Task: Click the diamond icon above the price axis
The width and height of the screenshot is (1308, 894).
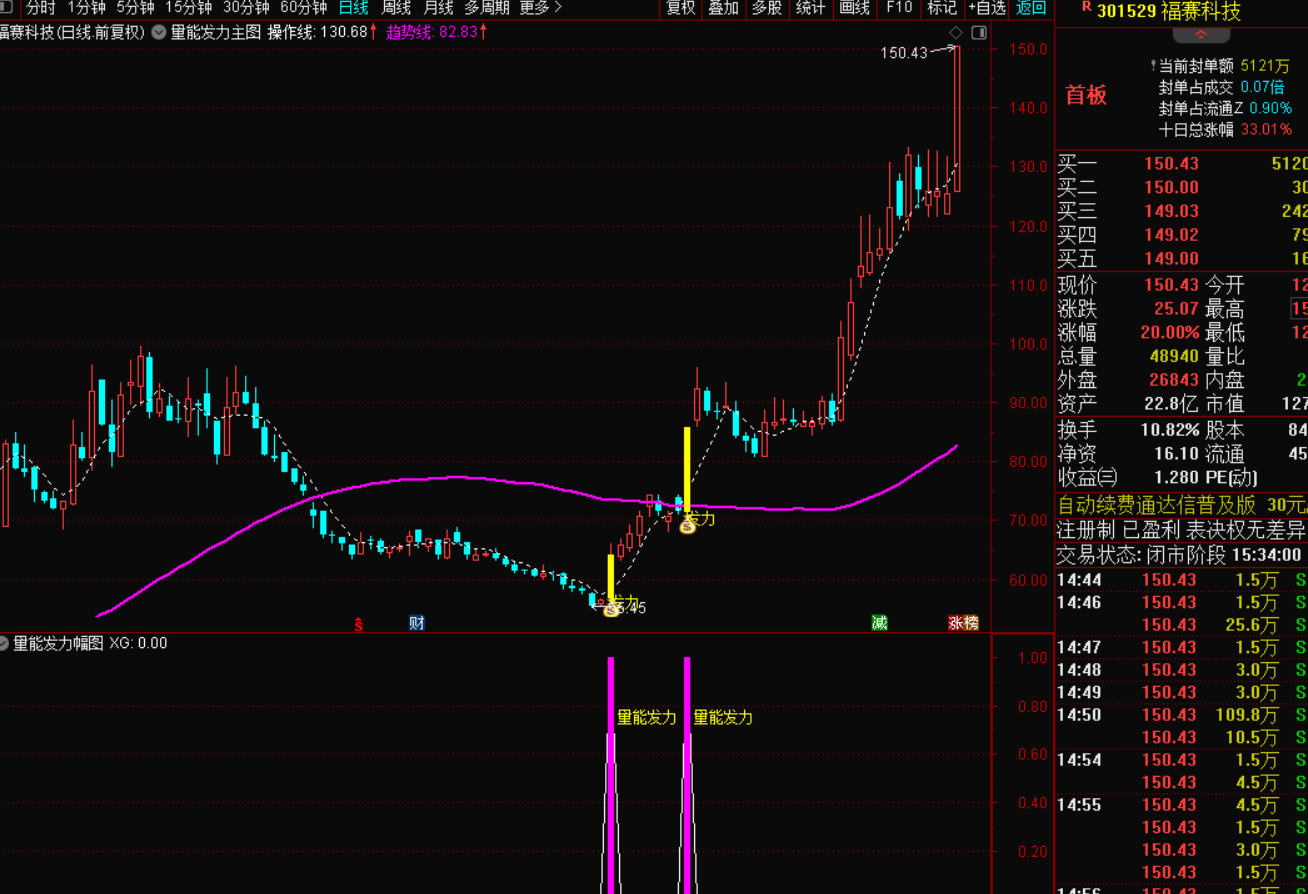Action: (x=957, y=33)
